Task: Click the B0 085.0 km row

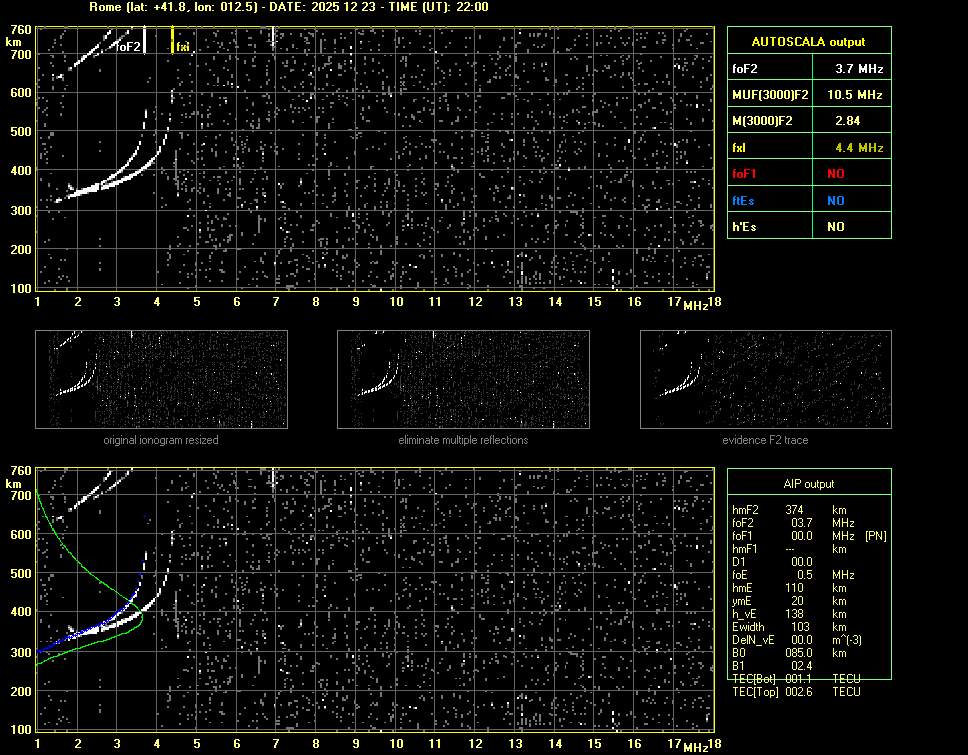Action: click(x=790, y=653)
